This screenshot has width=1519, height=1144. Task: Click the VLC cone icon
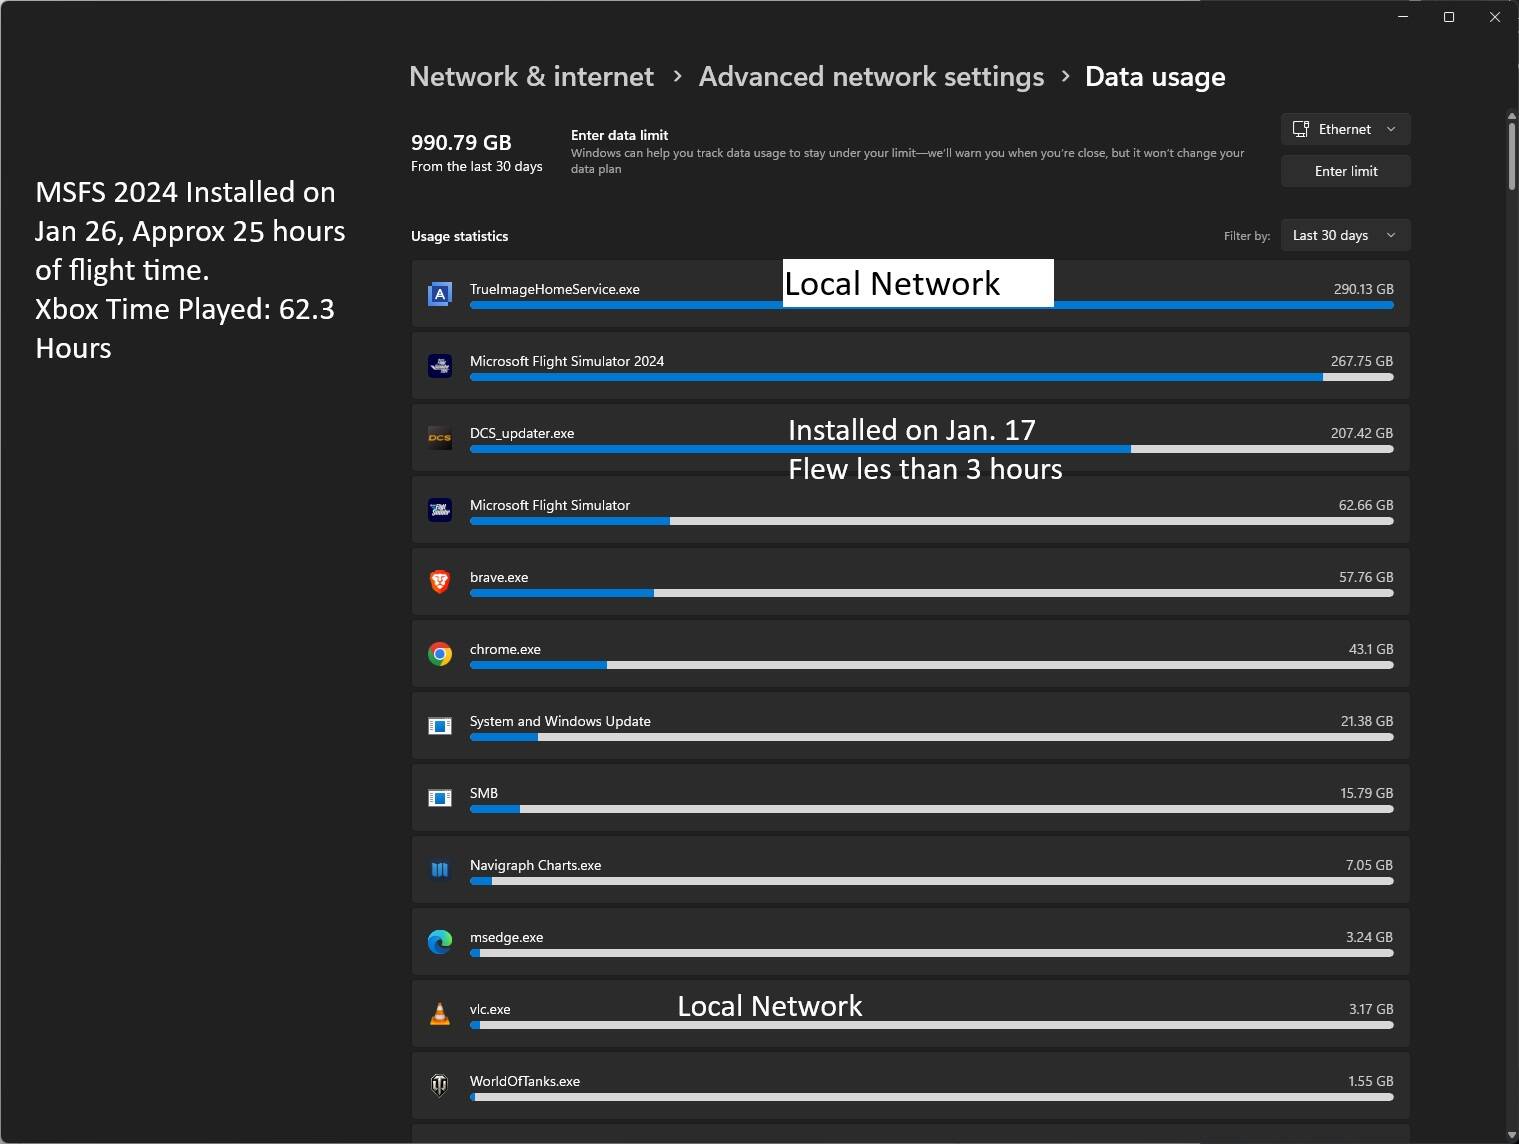(x=440, y=1014)
